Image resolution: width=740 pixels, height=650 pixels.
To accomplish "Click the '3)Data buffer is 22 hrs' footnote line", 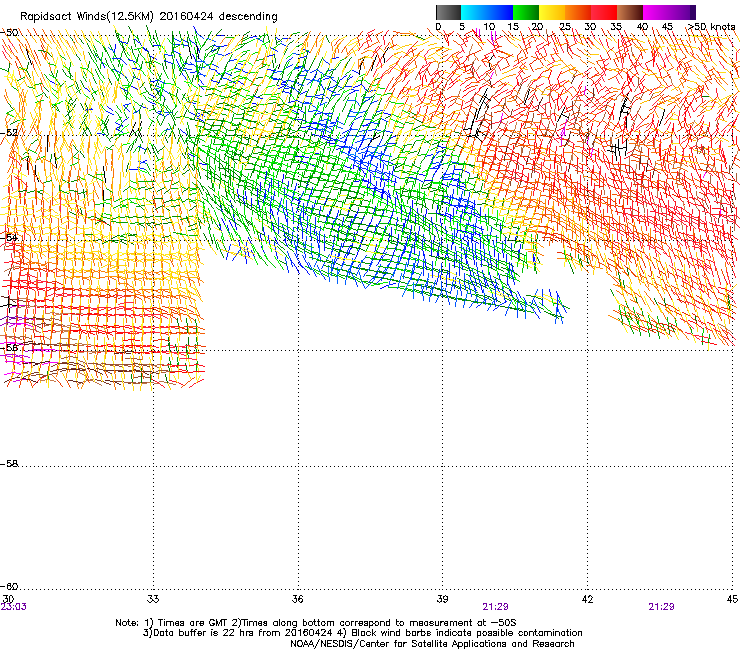I will (362, 633).
